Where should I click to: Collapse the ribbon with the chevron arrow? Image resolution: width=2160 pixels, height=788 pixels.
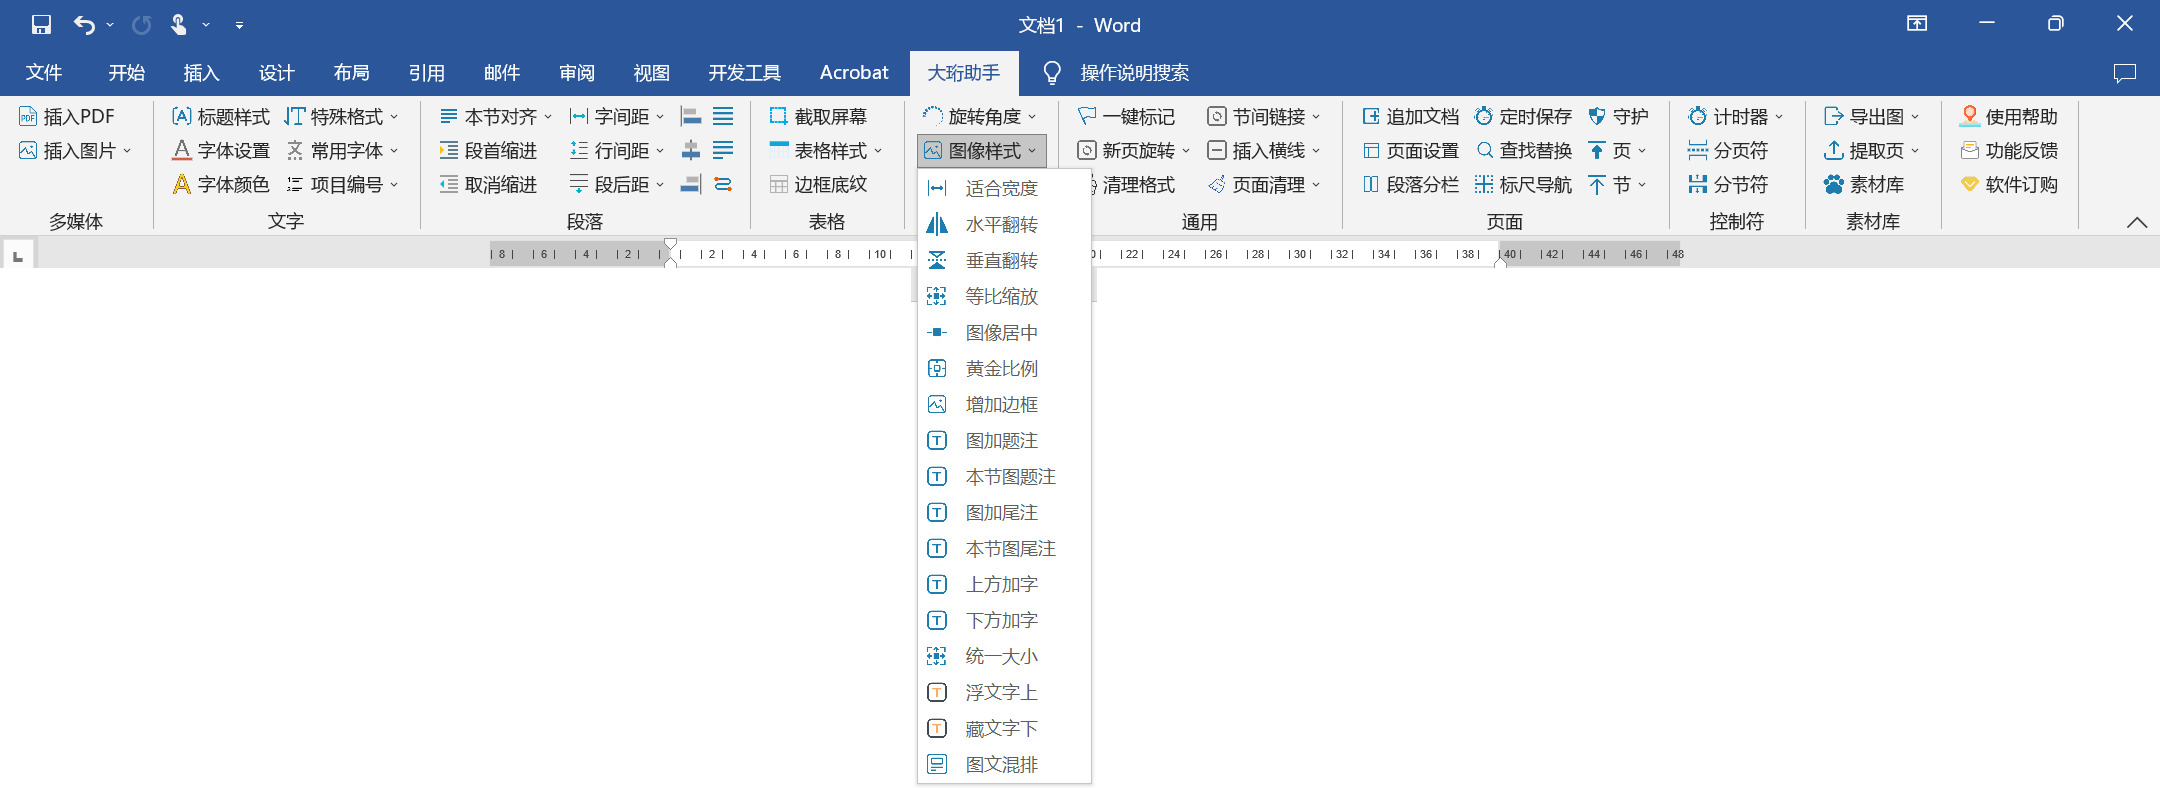2137,222
